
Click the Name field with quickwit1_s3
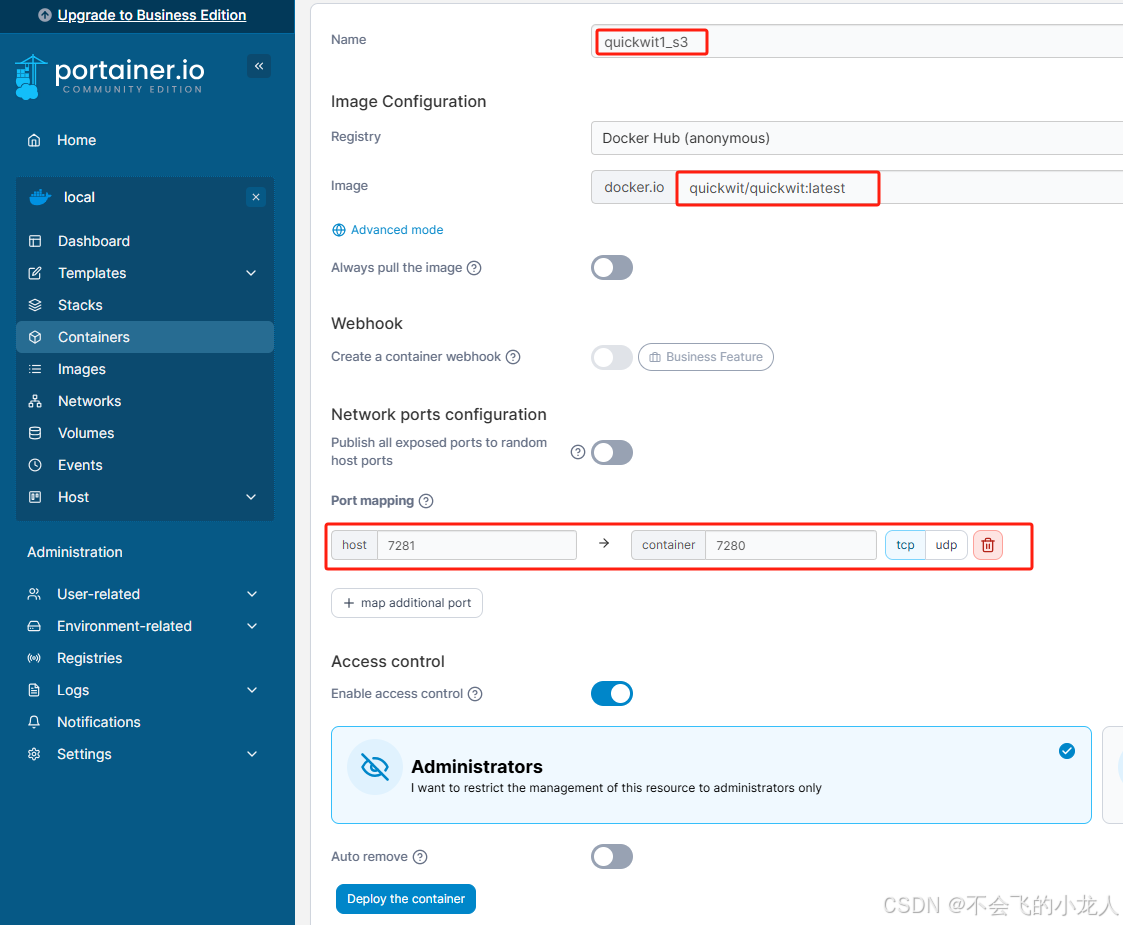tap(857, 42)
